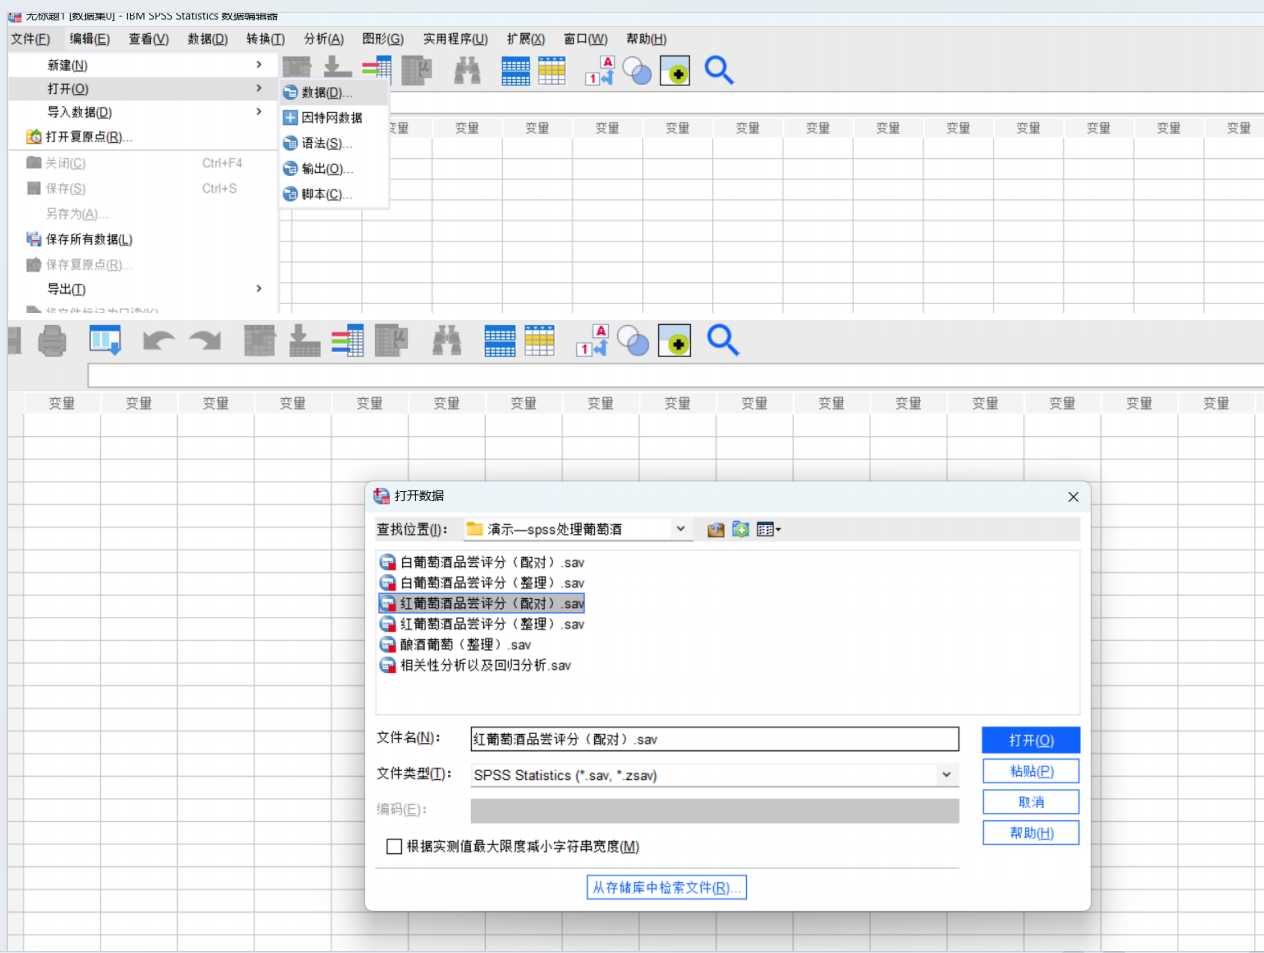Viewport: 1264px width, 953px height.
Task: Click the Go to Variable icon in lower toolbar
Action: 305,341
